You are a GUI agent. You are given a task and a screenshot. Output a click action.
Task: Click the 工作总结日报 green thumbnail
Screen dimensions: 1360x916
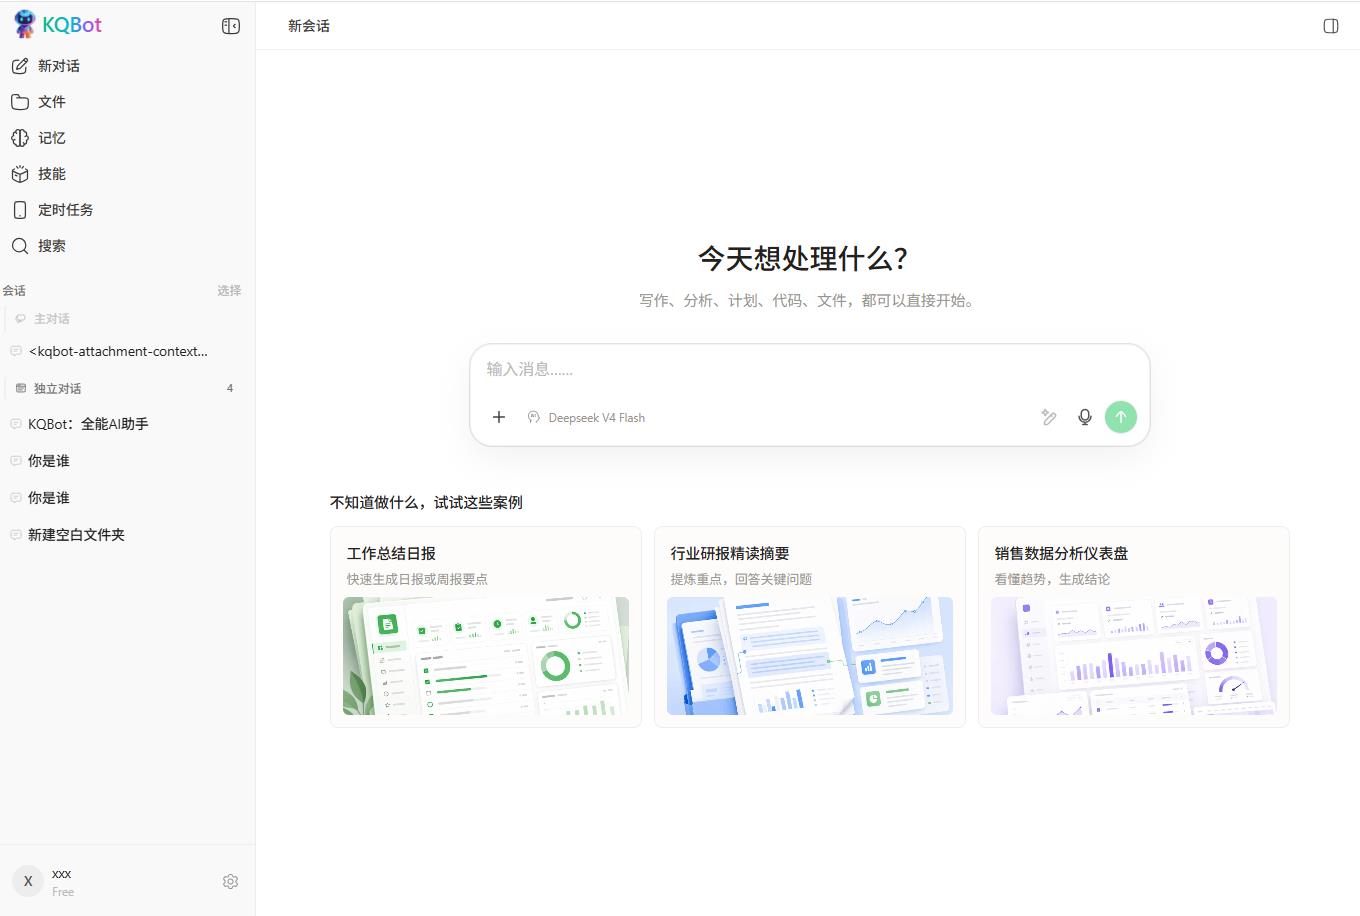tap(486, 656)
